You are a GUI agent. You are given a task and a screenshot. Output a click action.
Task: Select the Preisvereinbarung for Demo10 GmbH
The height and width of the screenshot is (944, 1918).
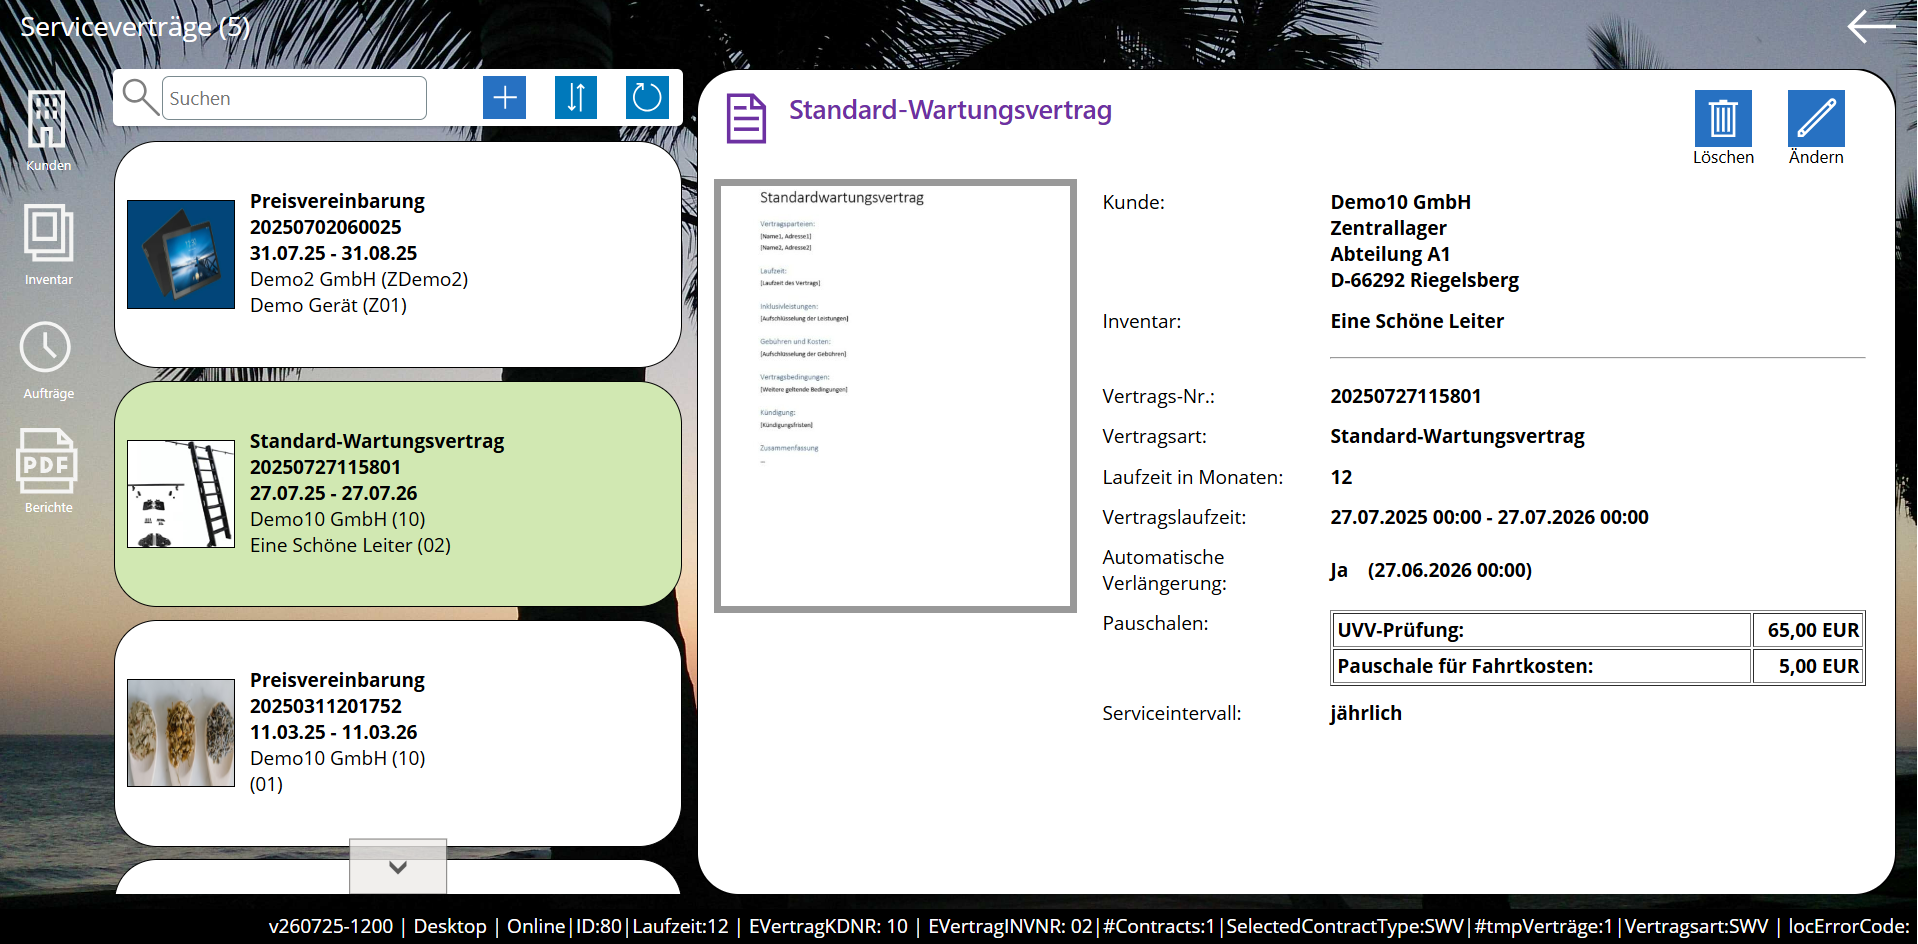(x=397, y=732)
